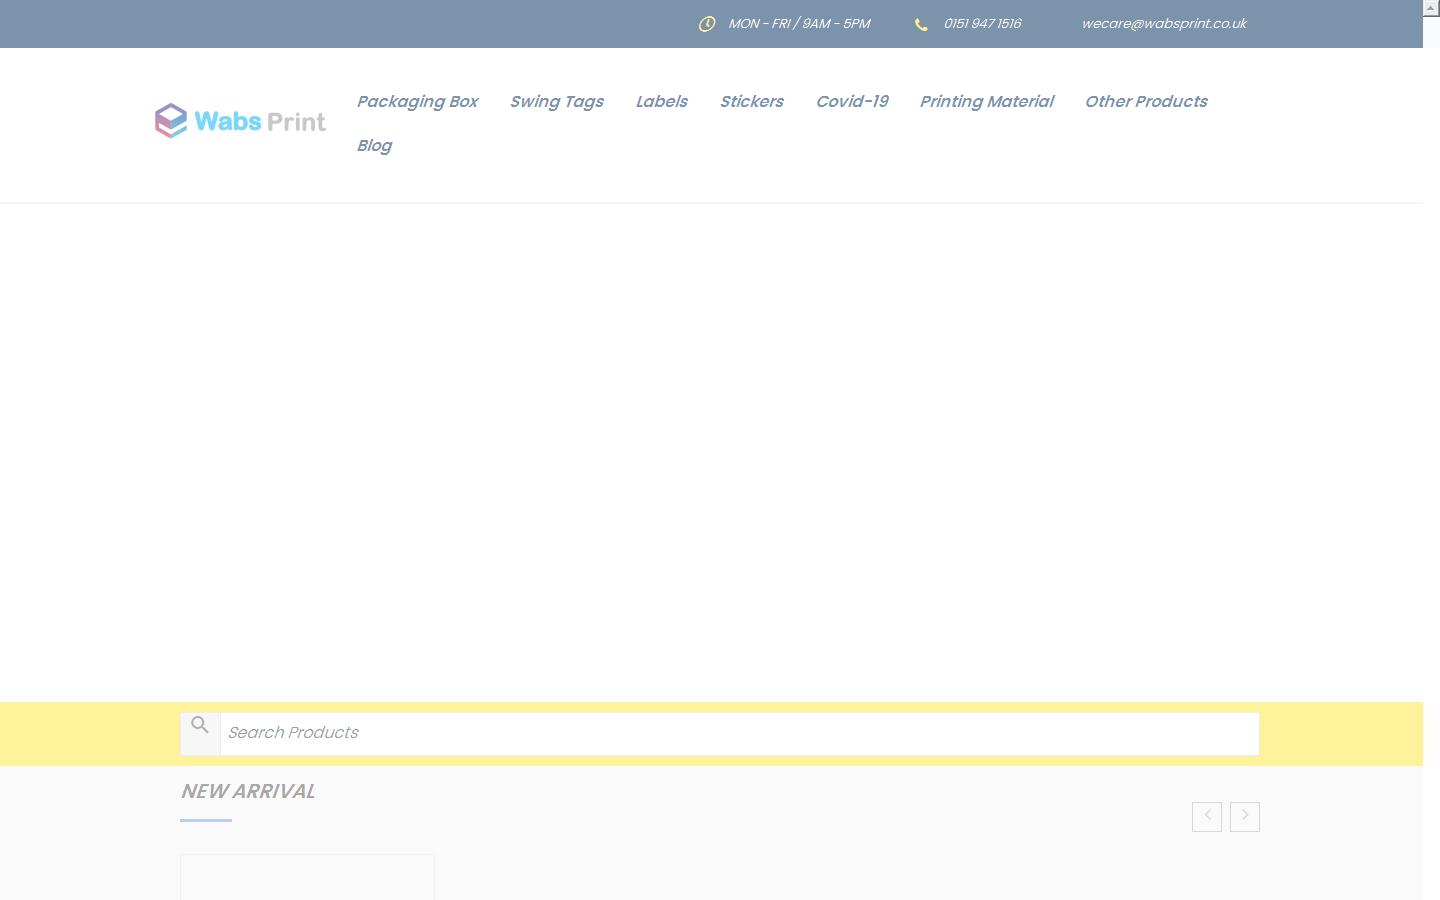Image resolution: width=1440 pixels, height=900 pixels.
Task: Focus the Search Products input field
Action: point(738,733)
